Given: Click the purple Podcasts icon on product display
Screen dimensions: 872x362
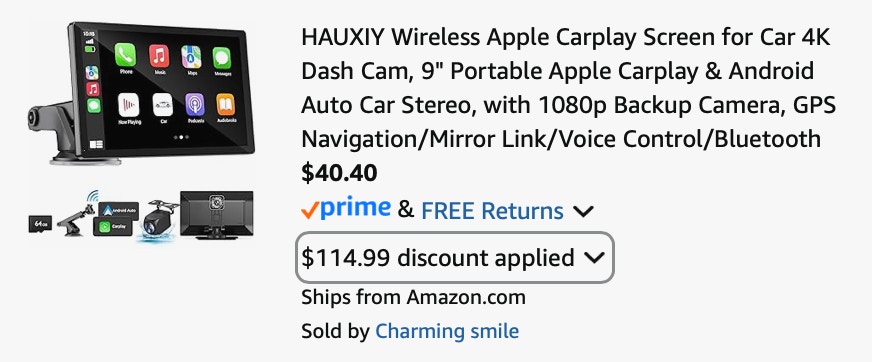Looking at the screenshot, I should coord(195,105).
